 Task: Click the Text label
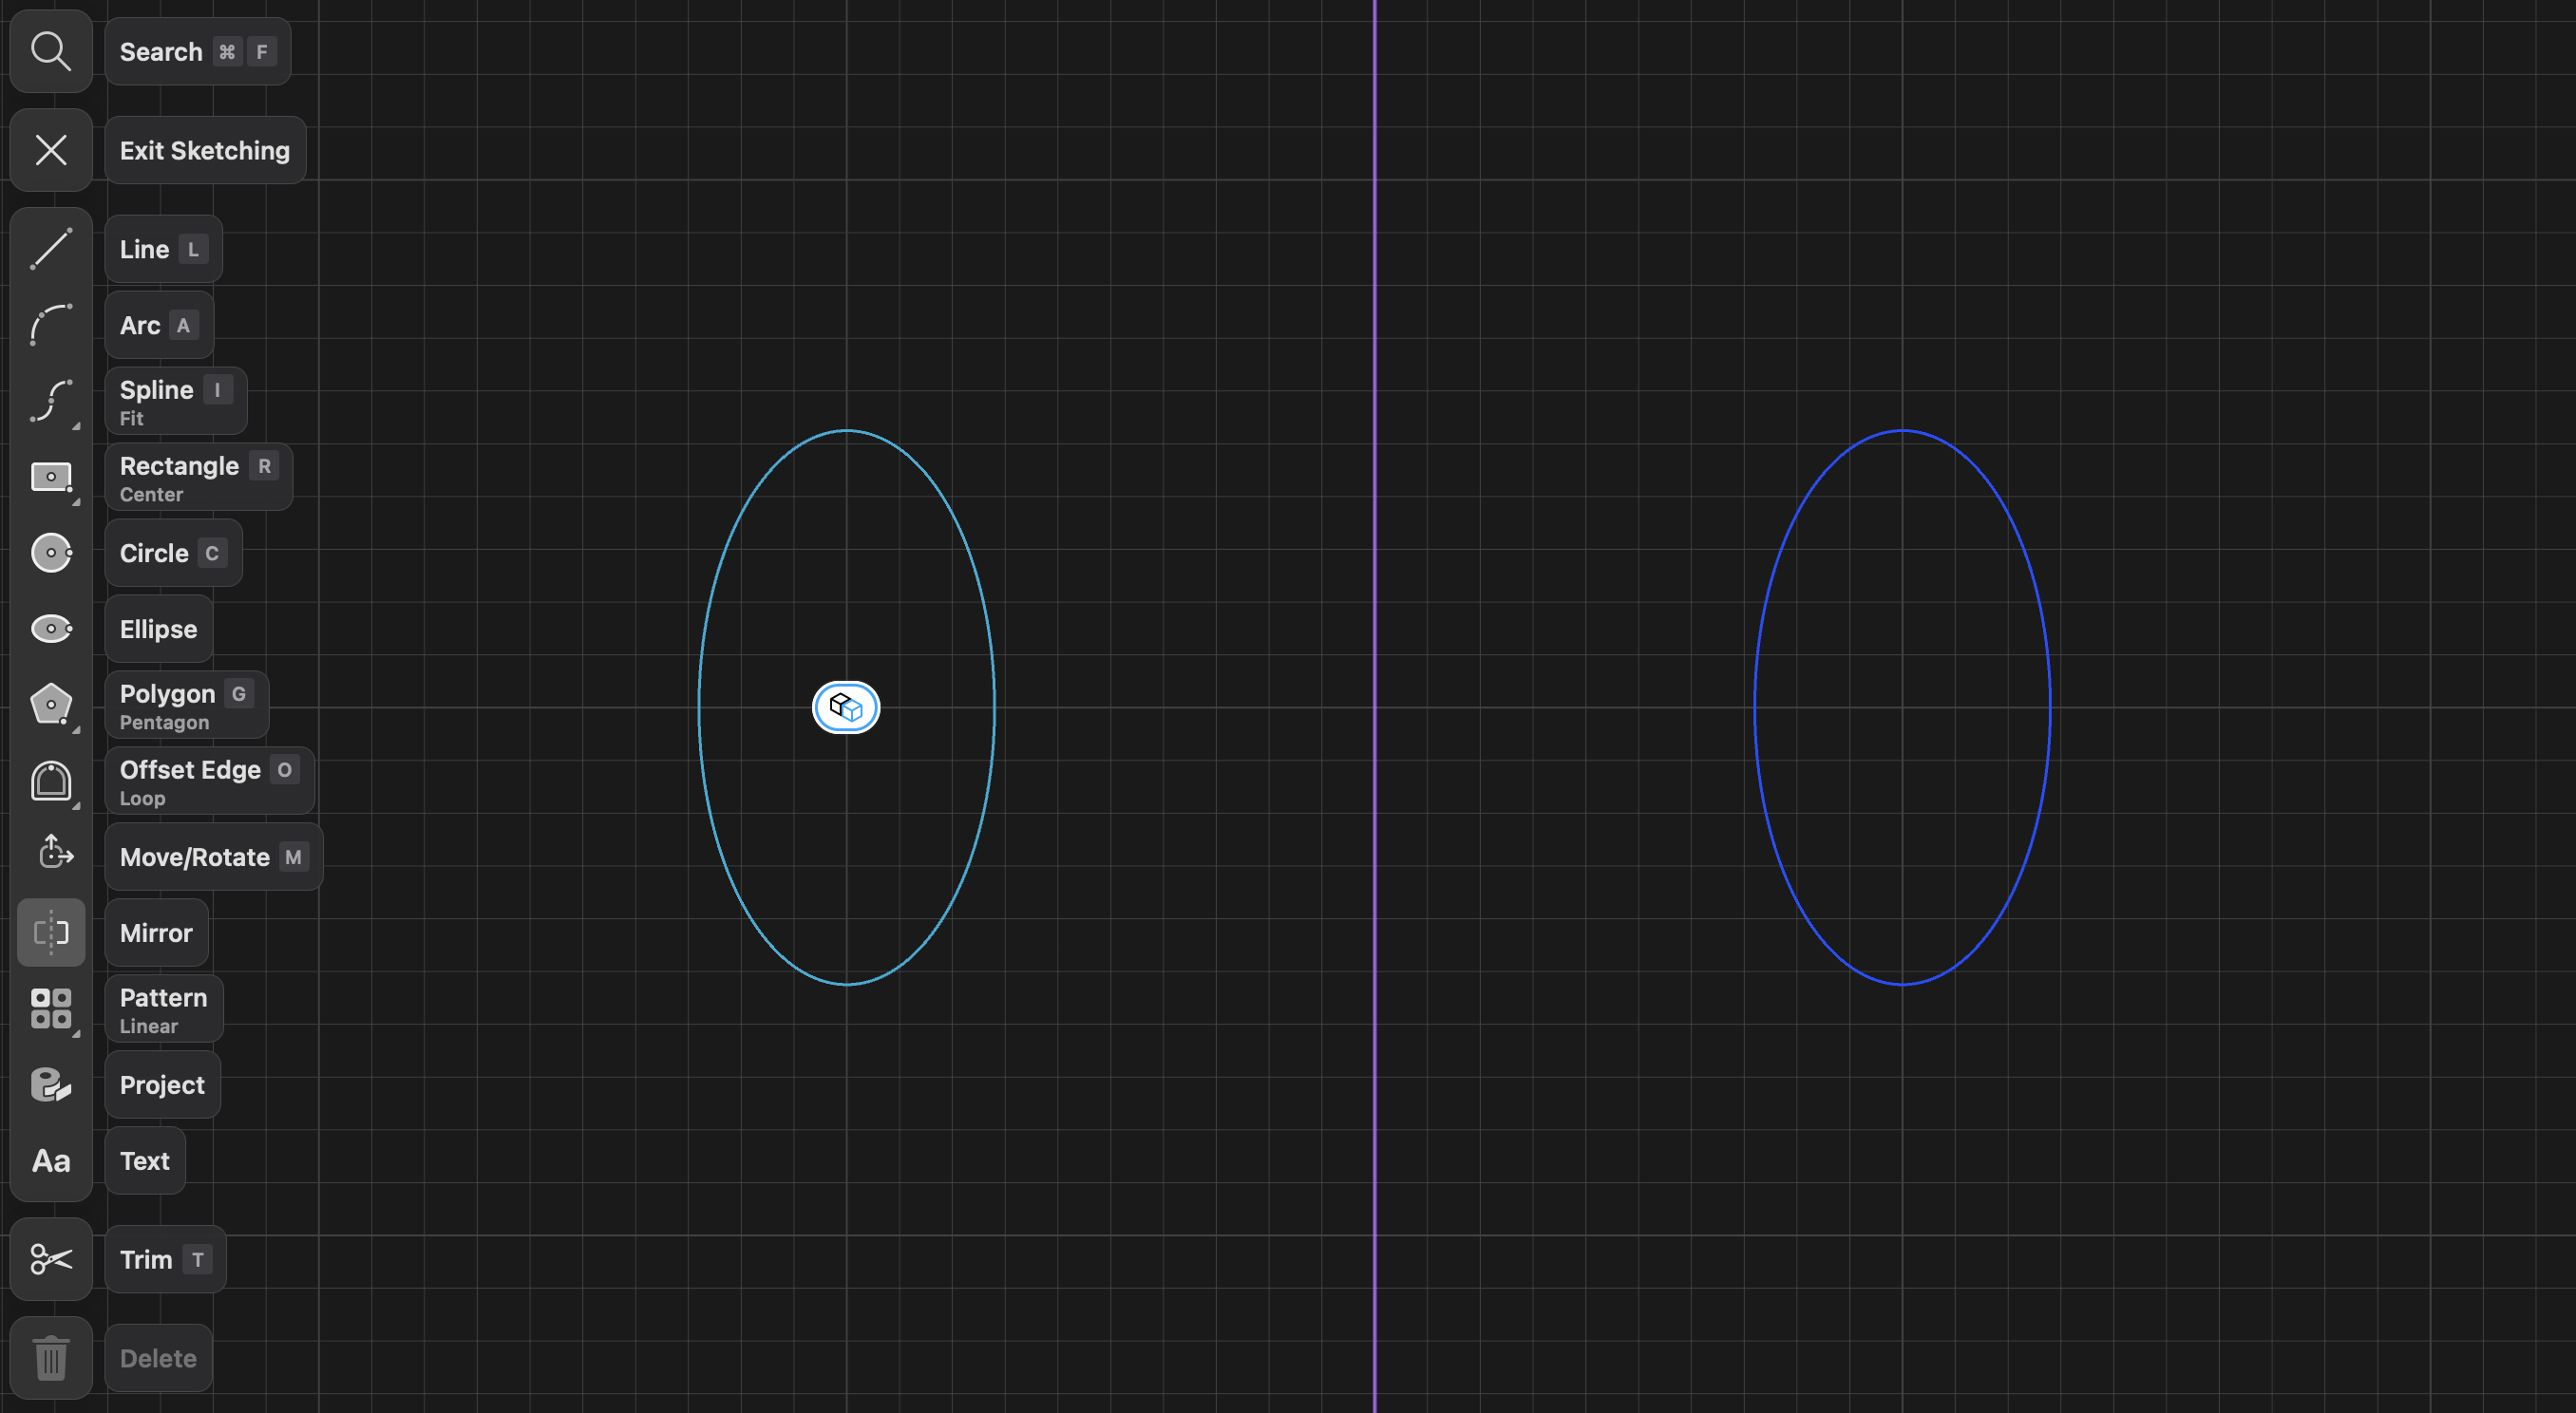[x=146, y=1161]
